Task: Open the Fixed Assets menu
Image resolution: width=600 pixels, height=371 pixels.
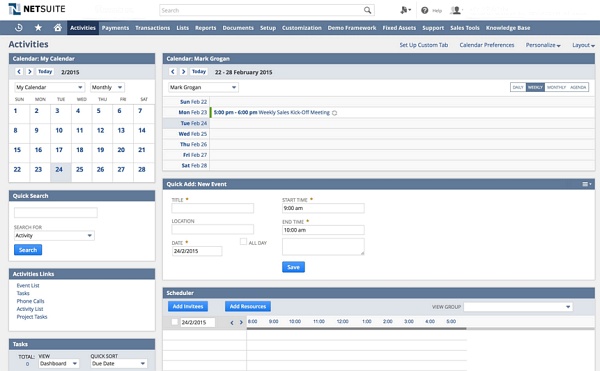Action: tap(399, 28)
